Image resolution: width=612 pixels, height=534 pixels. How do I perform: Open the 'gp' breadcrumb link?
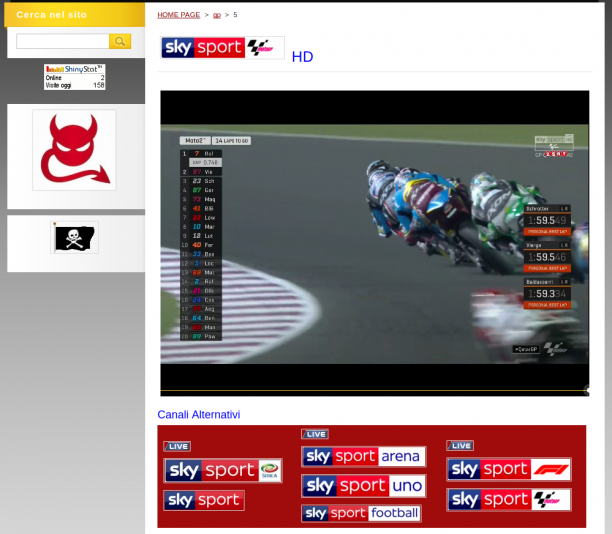pyautogui.click(x=217, y=15)
